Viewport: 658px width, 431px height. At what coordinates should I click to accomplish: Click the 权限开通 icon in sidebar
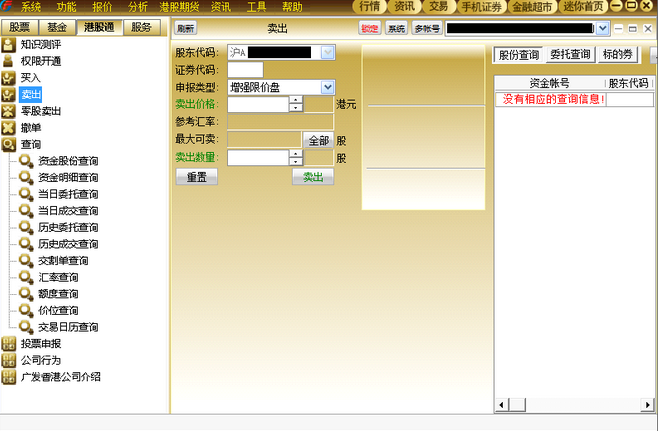[8, 61]
